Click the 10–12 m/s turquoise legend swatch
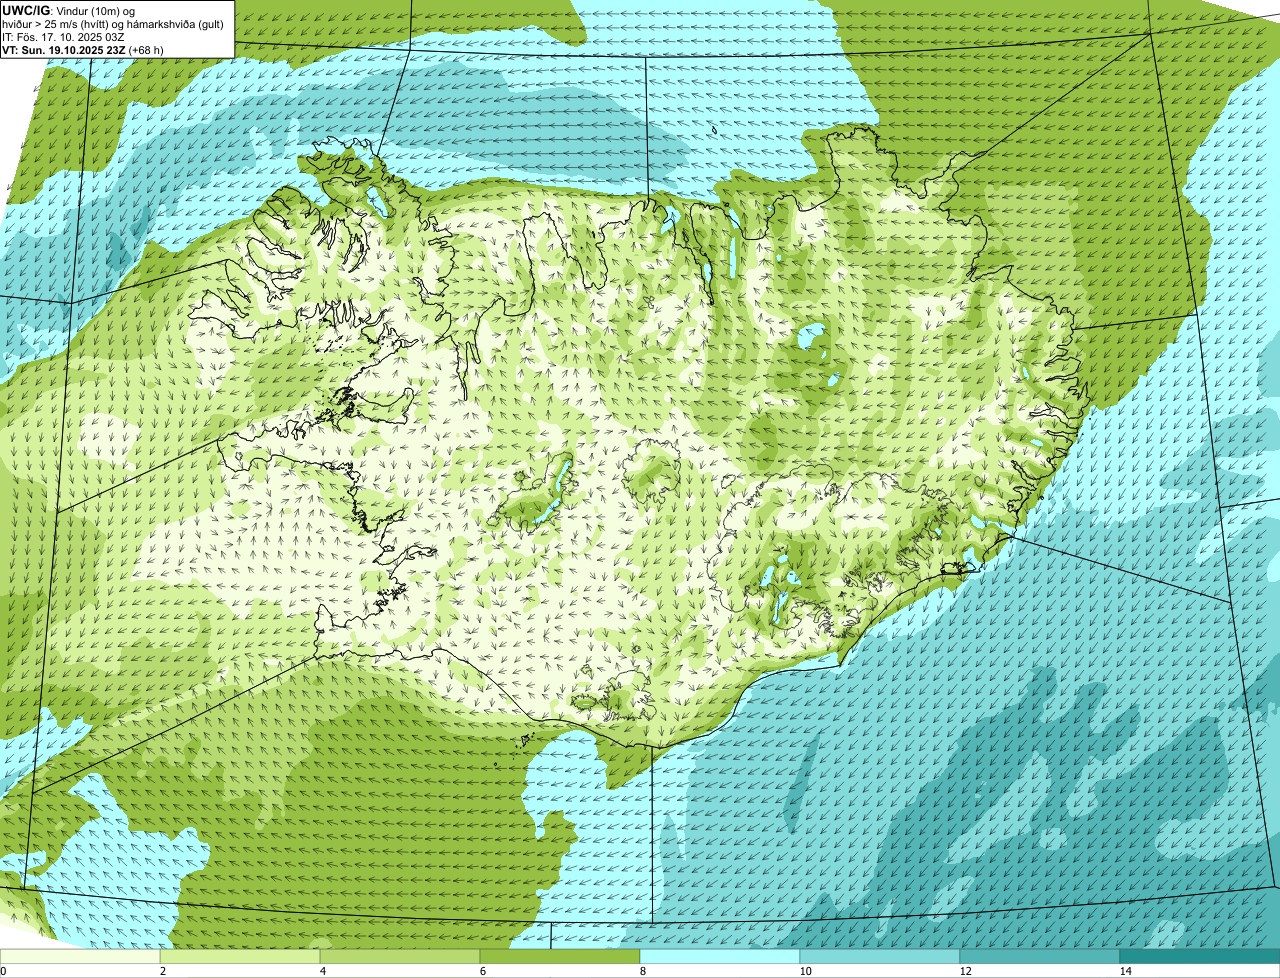This screenshot has width=1280, height=978. (880, 956)
